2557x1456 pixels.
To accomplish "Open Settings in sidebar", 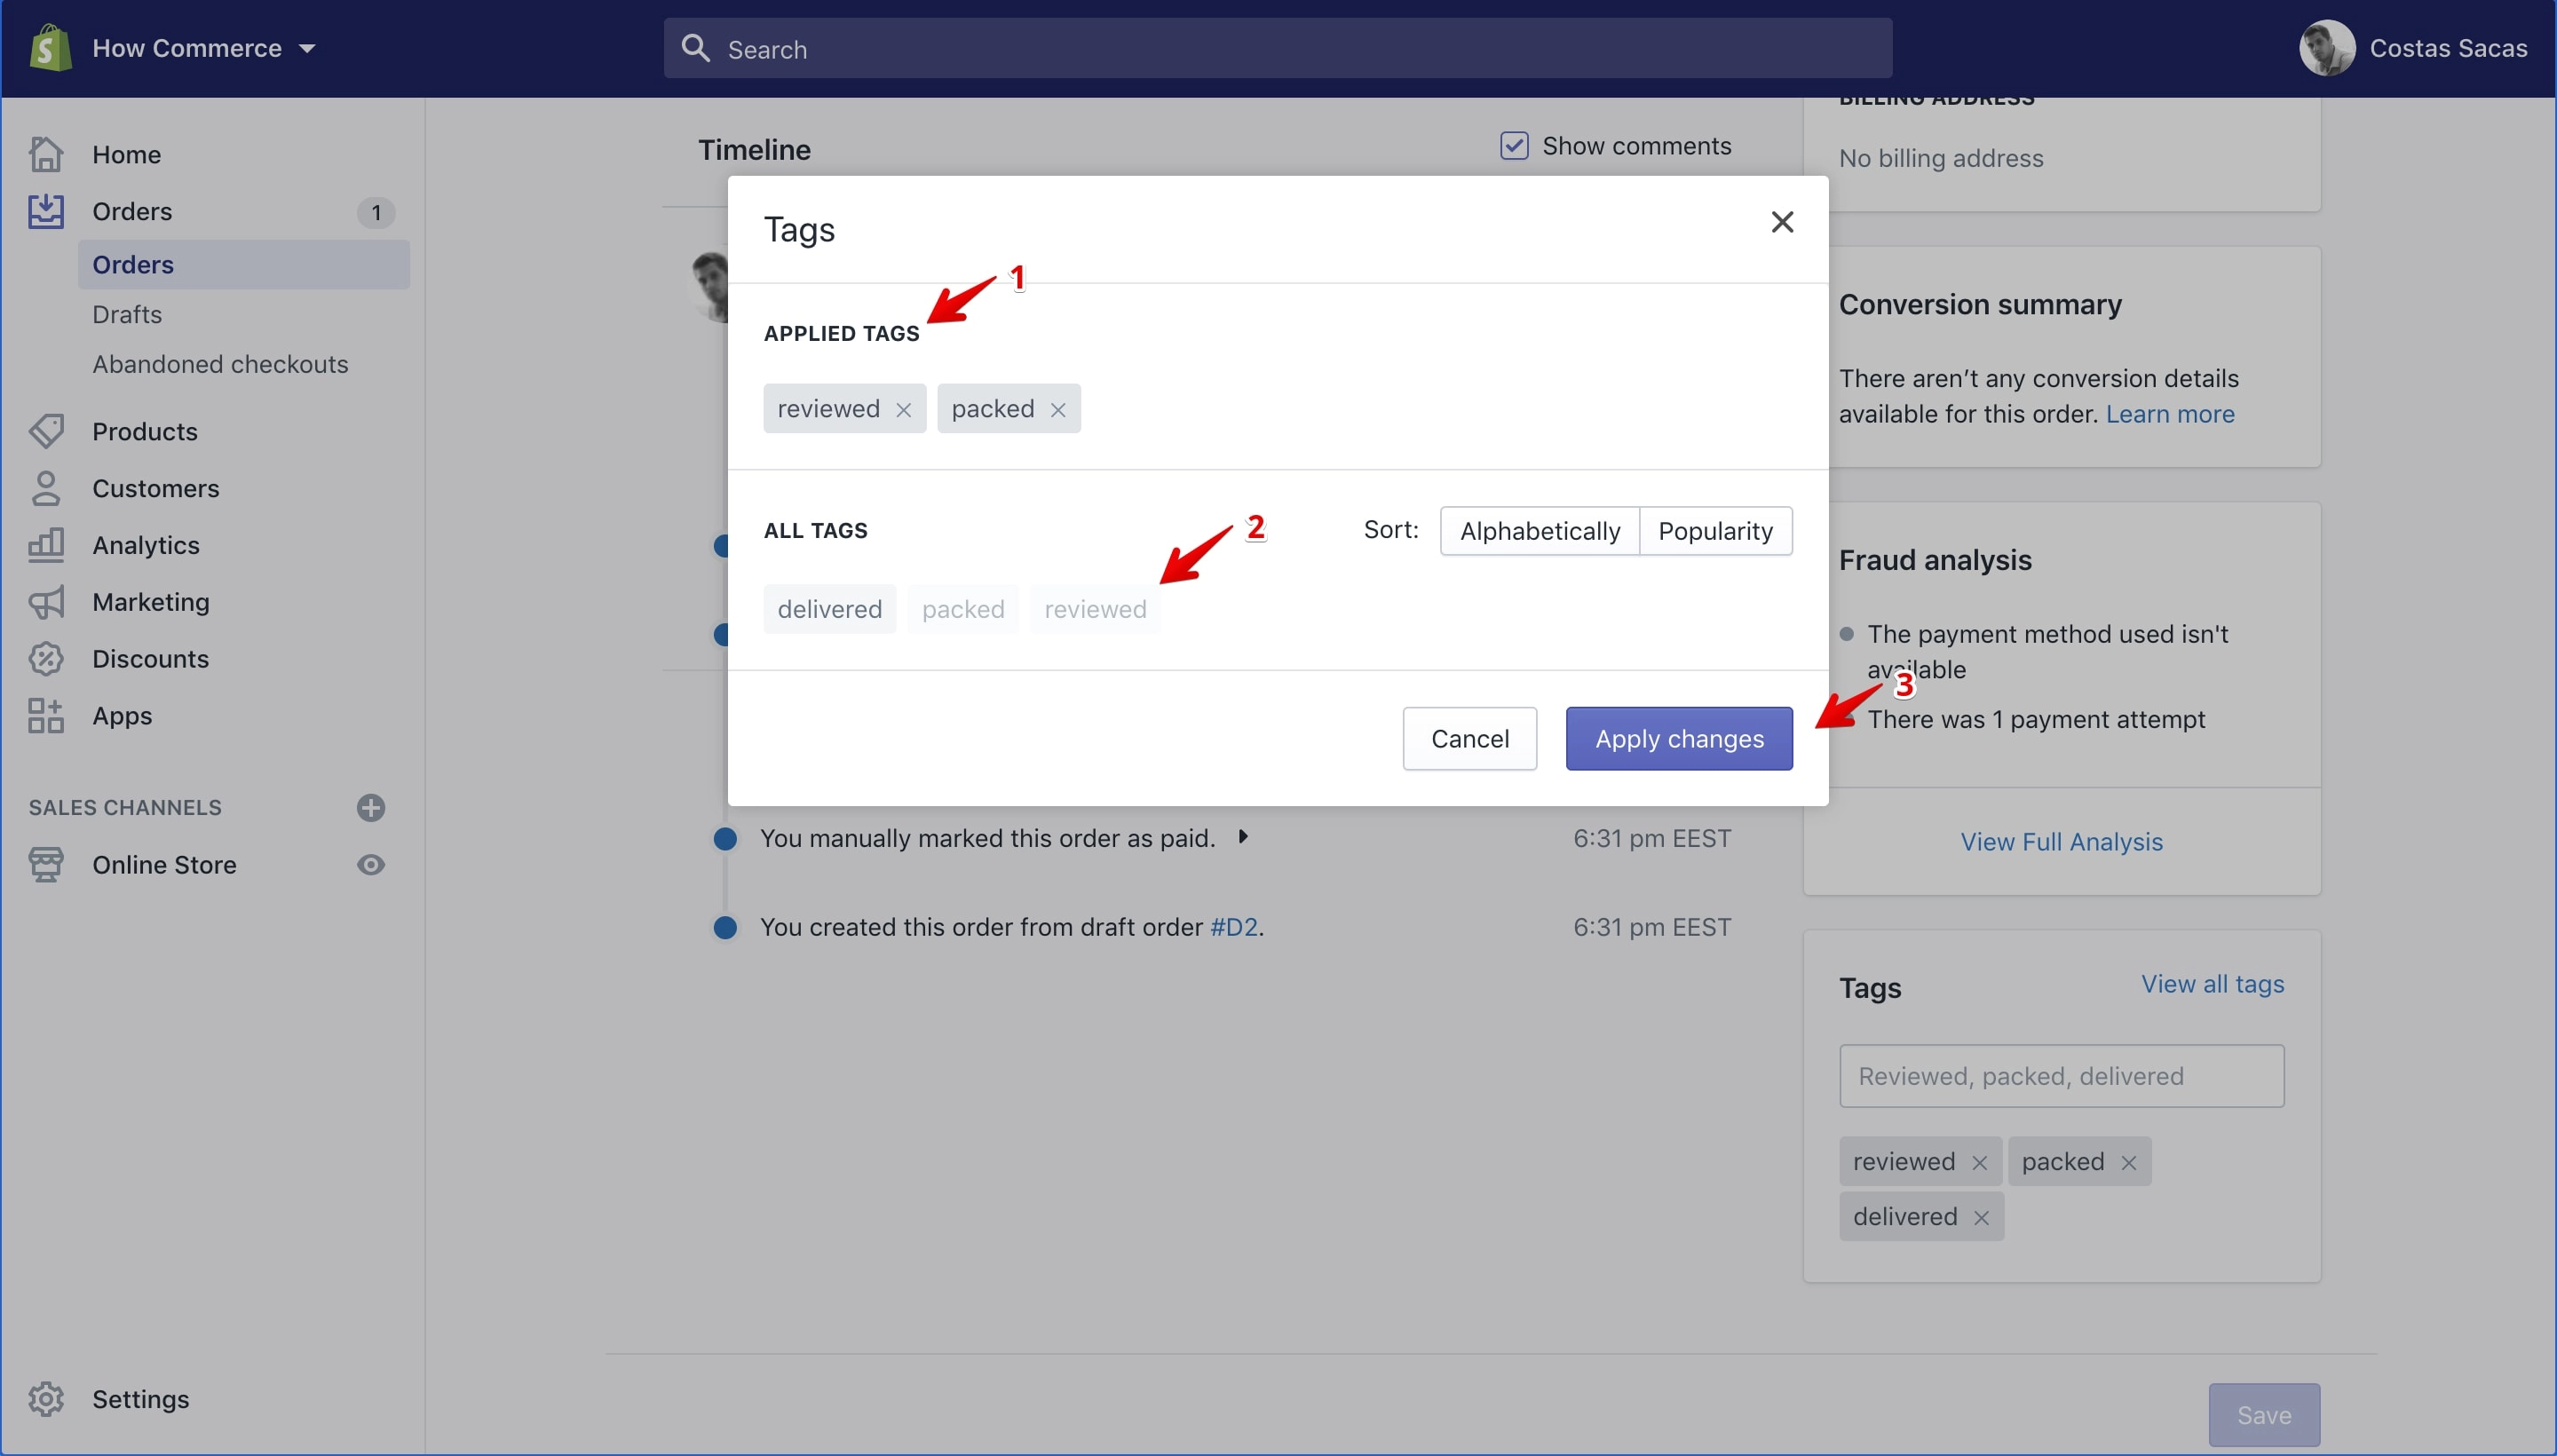I will [140, 1399].
